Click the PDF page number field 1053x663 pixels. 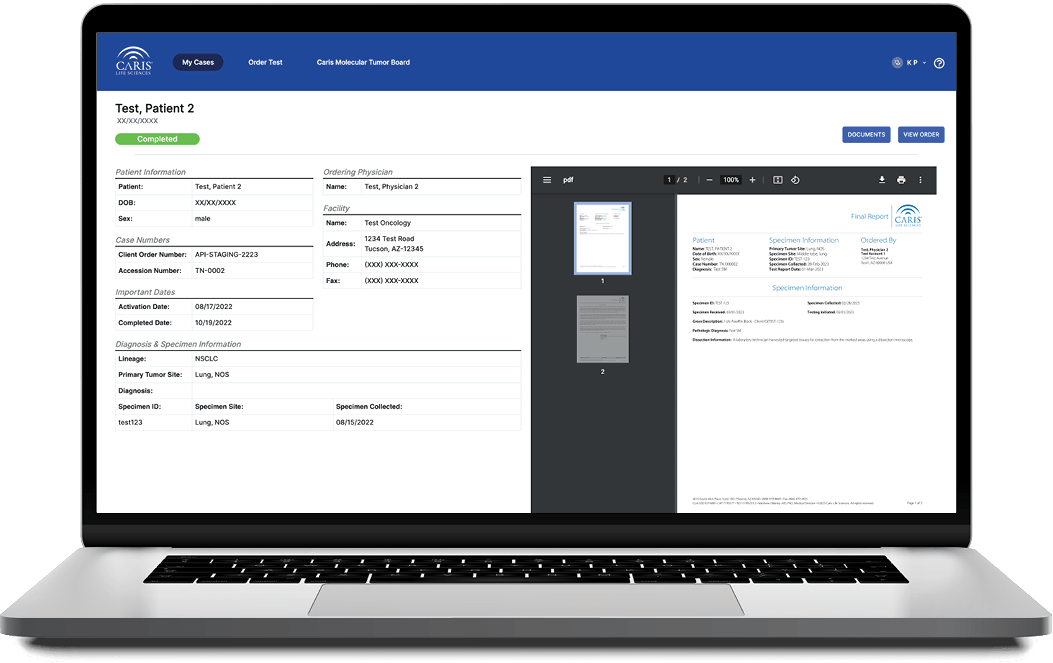pos(669,180)
